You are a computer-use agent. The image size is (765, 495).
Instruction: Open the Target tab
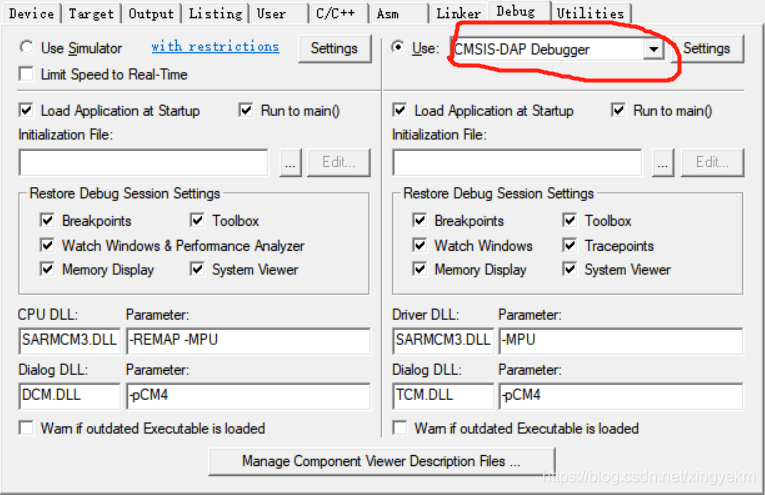click(91, 13)
